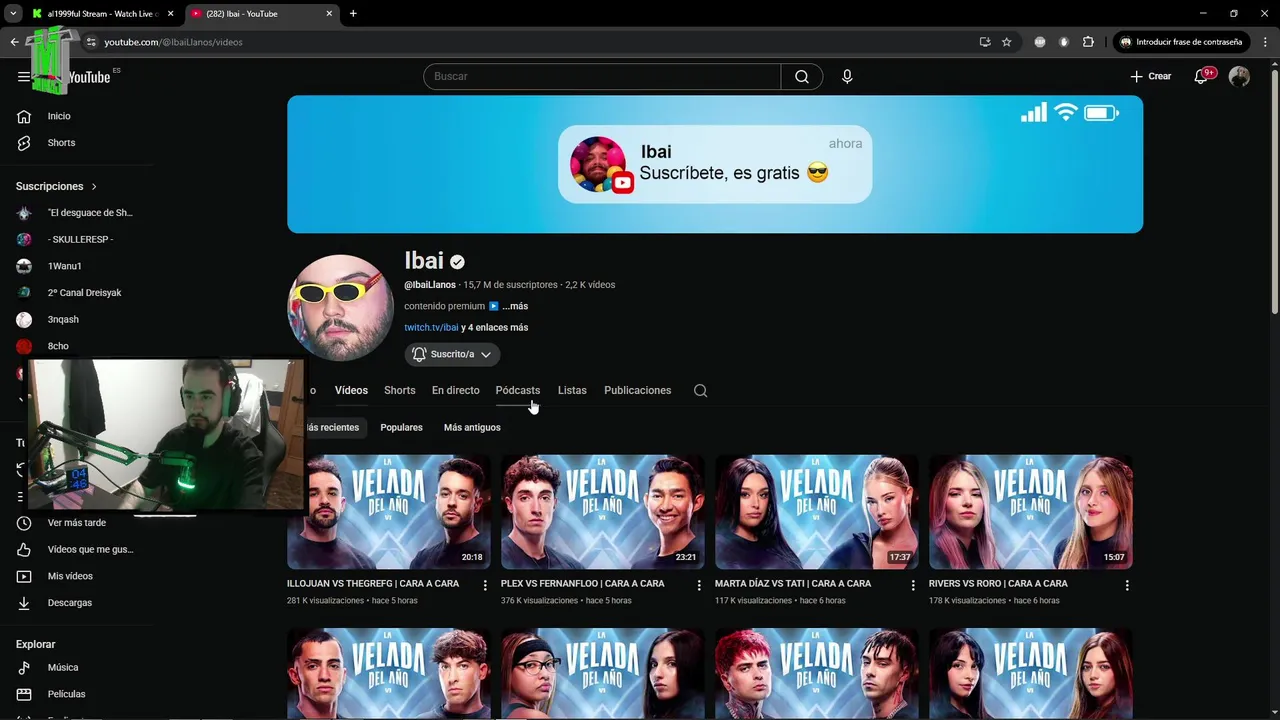This screenshot has width=1280, height=720.
Task: Close the Ibai - YouTube browser tab
Action: [x=329, y=14]
